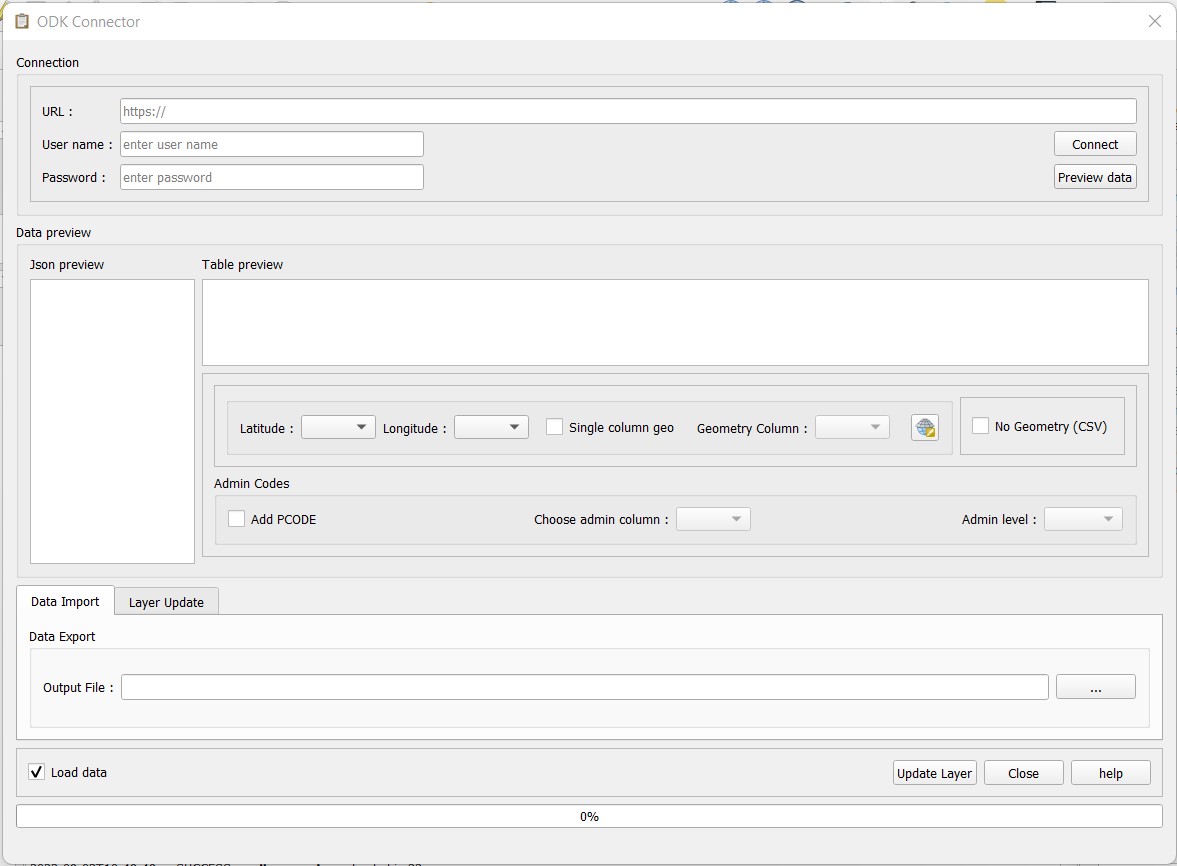Image resolution: width=1177 pixels, height=866 pixels.
Task: Open the Latitude column dropdown
Action: coord(338,427)
